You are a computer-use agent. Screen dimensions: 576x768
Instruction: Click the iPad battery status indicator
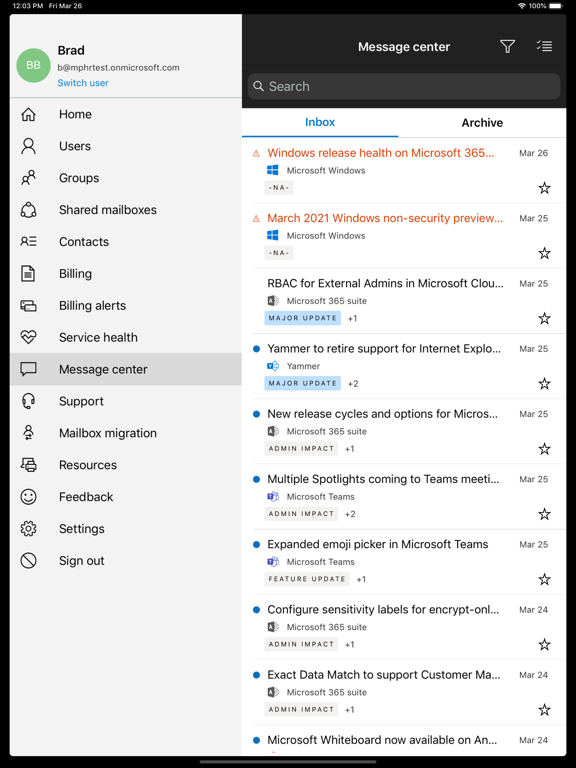click(556, 6)
